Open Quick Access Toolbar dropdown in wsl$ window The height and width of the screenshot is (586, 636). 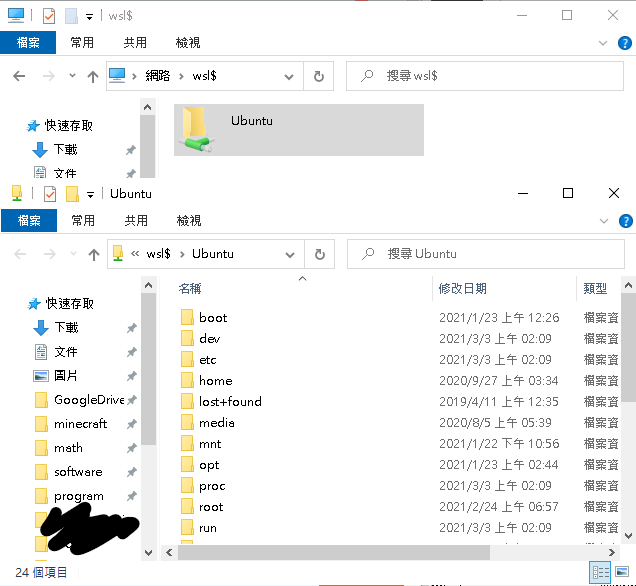click(89, 17)
